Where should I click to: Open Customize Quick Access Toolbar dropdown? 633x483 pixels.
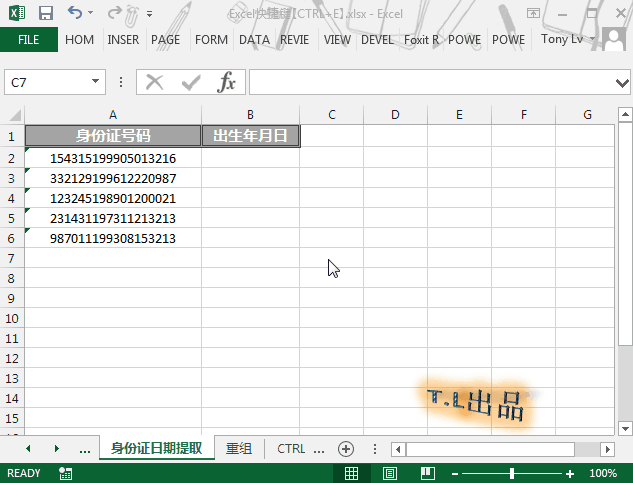(149, 14)
